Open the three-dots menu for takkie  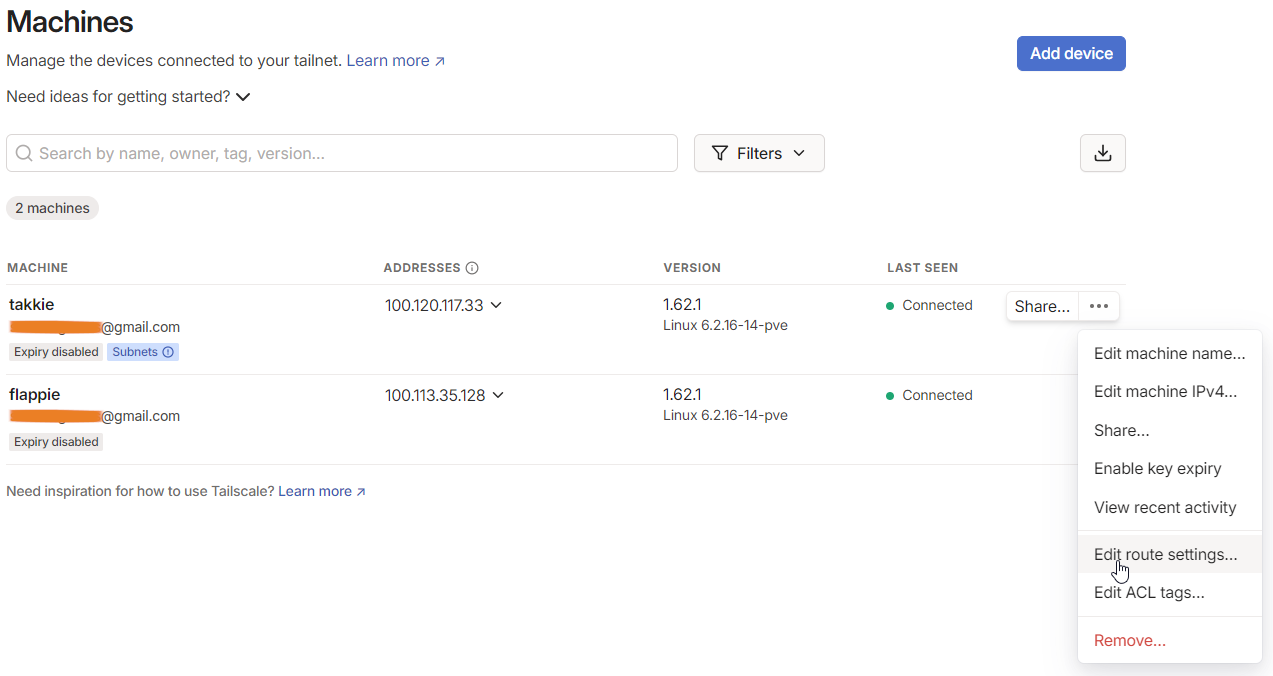[x=1099, y=306]
